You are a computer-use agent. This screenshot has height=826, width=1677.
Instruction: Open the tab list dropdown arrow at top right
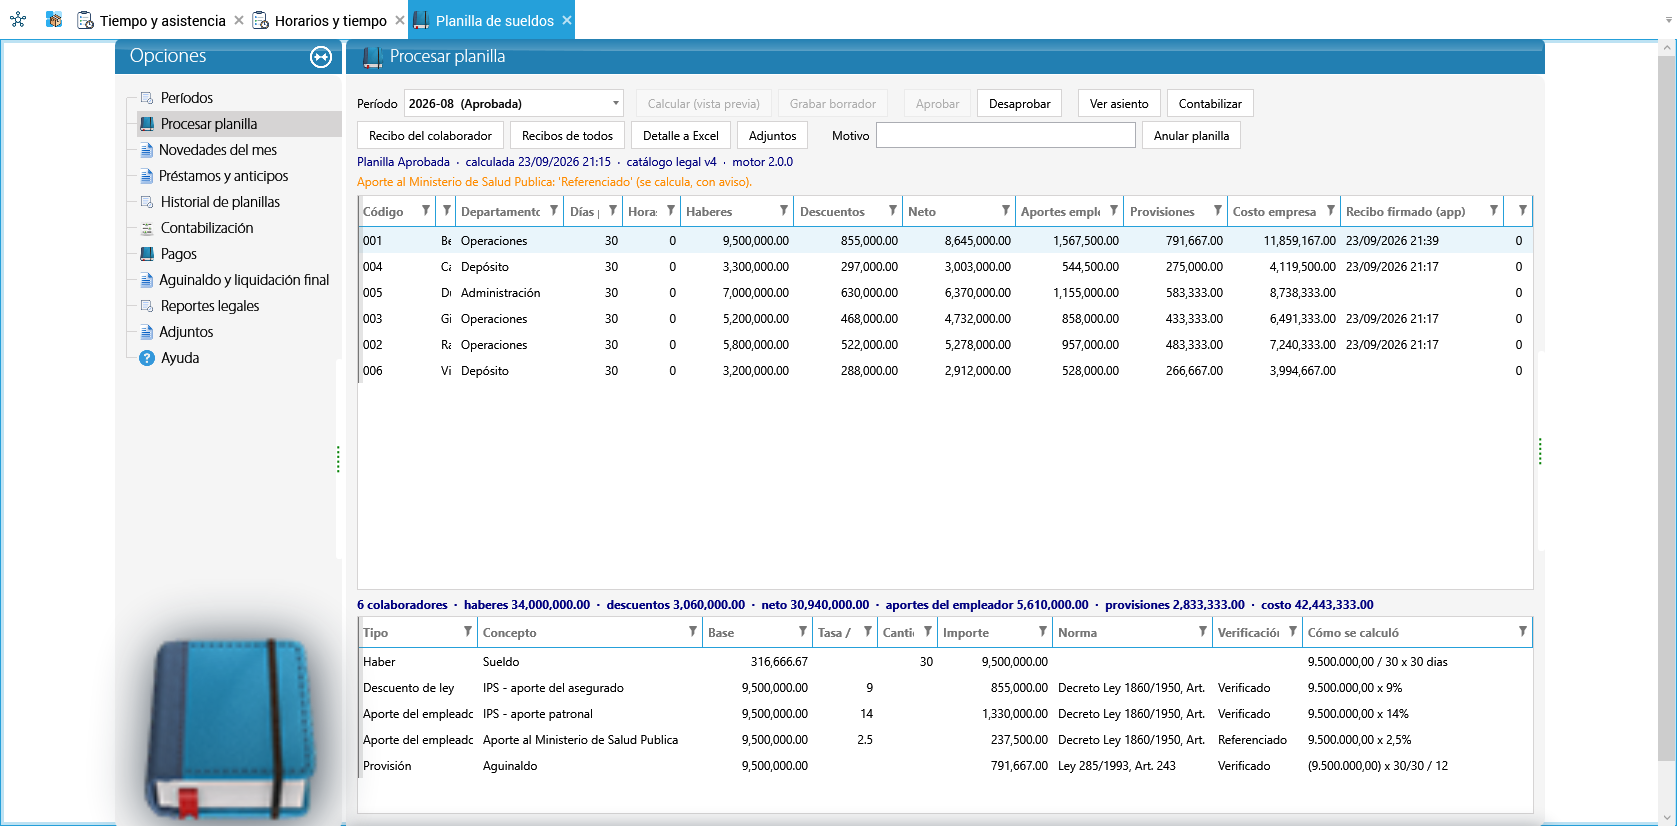[1667, 20]
